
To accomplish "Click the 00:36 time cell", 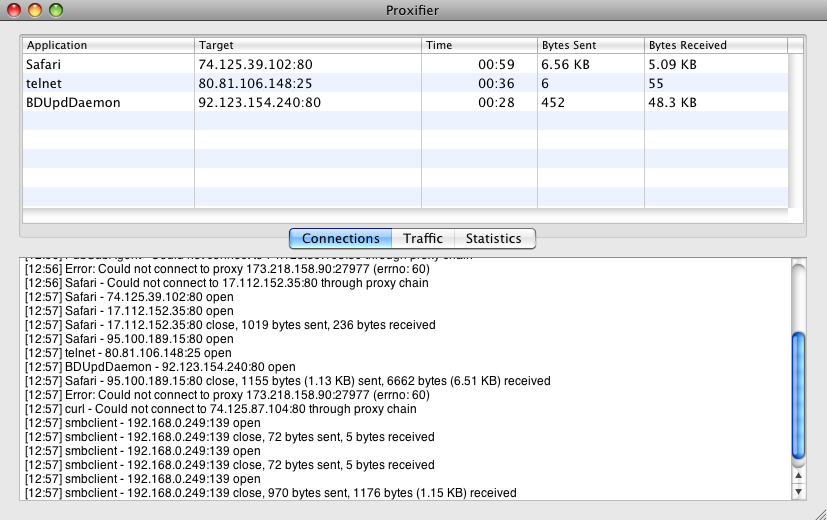I will pyautogui.click(x=496, y=83).
